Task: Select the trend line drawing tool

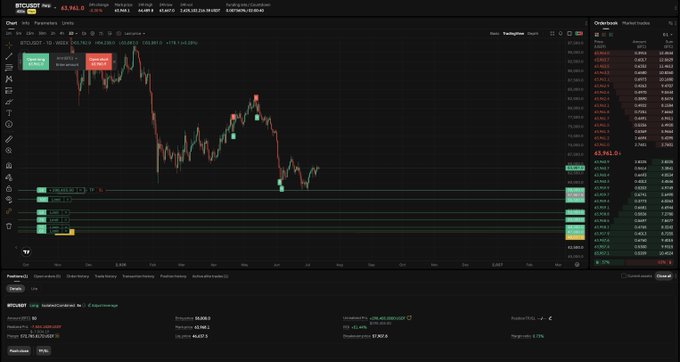Action: coord(9,56)
